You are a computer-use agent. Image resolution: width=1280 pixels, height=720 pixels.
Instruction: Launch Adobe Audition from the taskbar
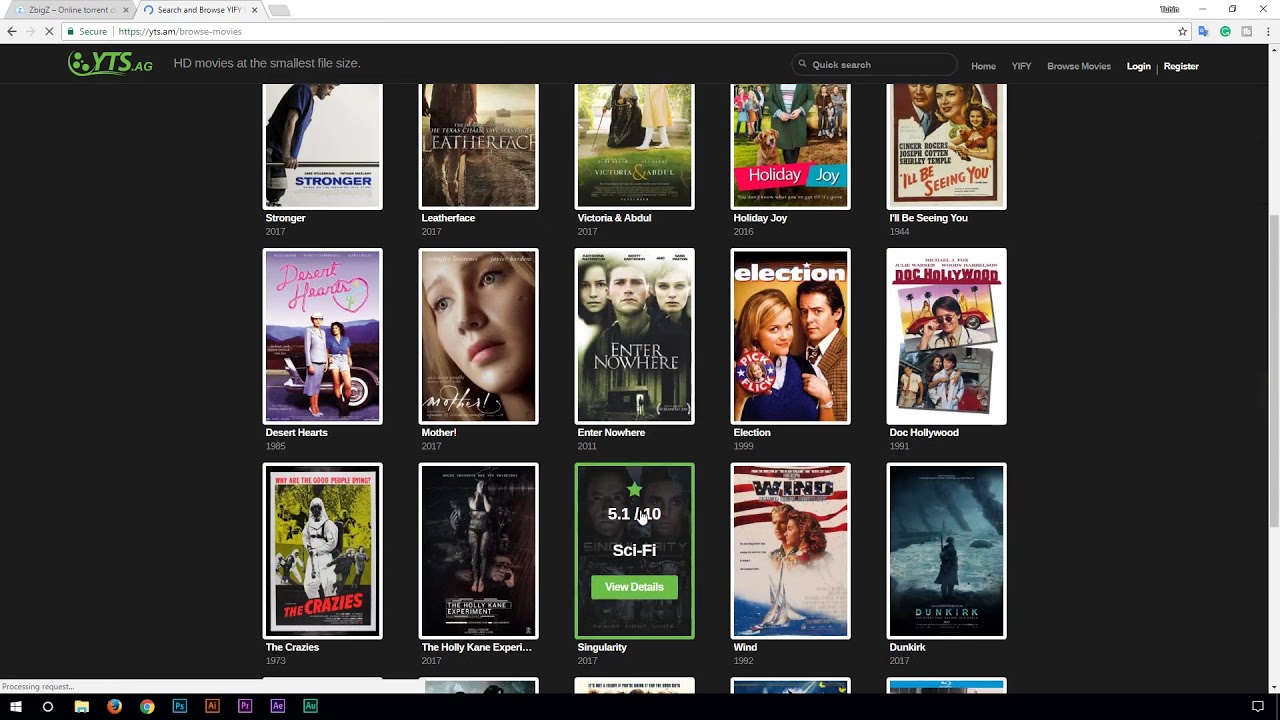pos(310,706)
